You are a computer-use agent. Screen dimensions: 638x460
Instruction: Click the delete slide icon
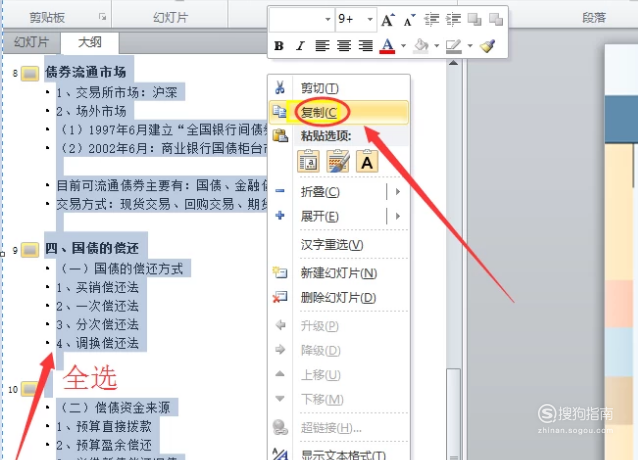click(x=280, y=297)
